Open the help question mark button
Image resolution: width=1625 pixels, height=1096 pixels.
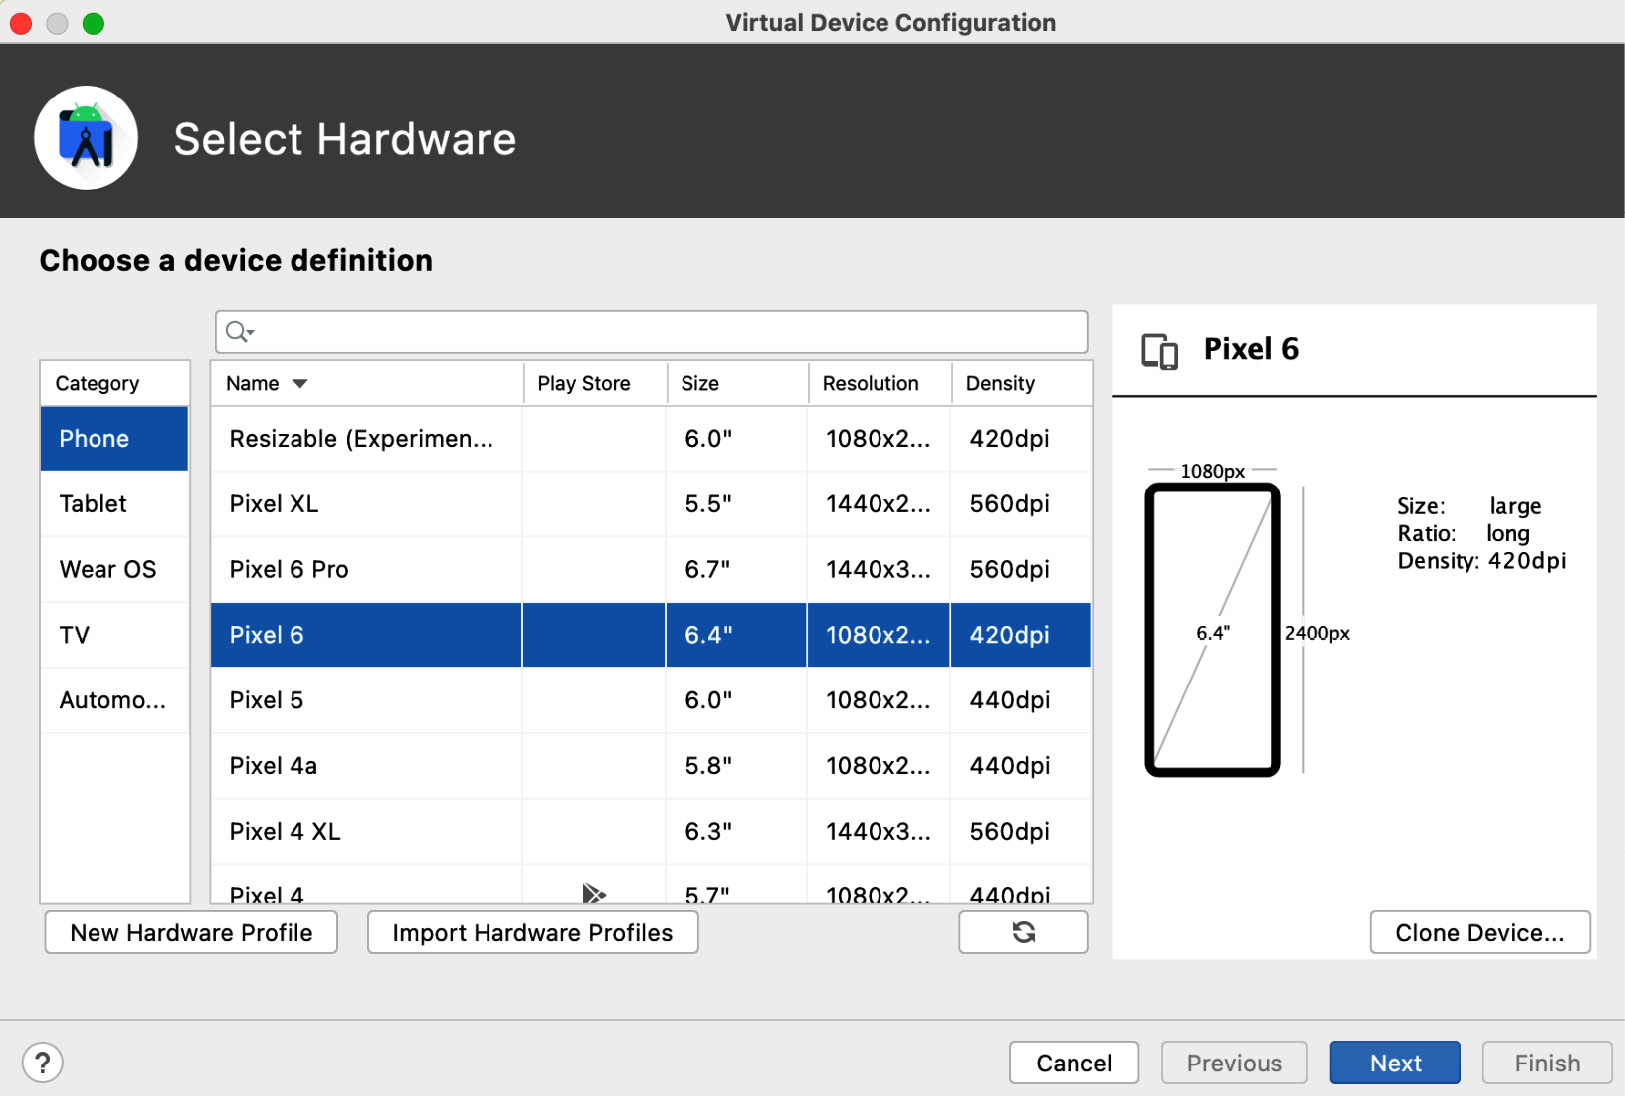[43, 1063]
